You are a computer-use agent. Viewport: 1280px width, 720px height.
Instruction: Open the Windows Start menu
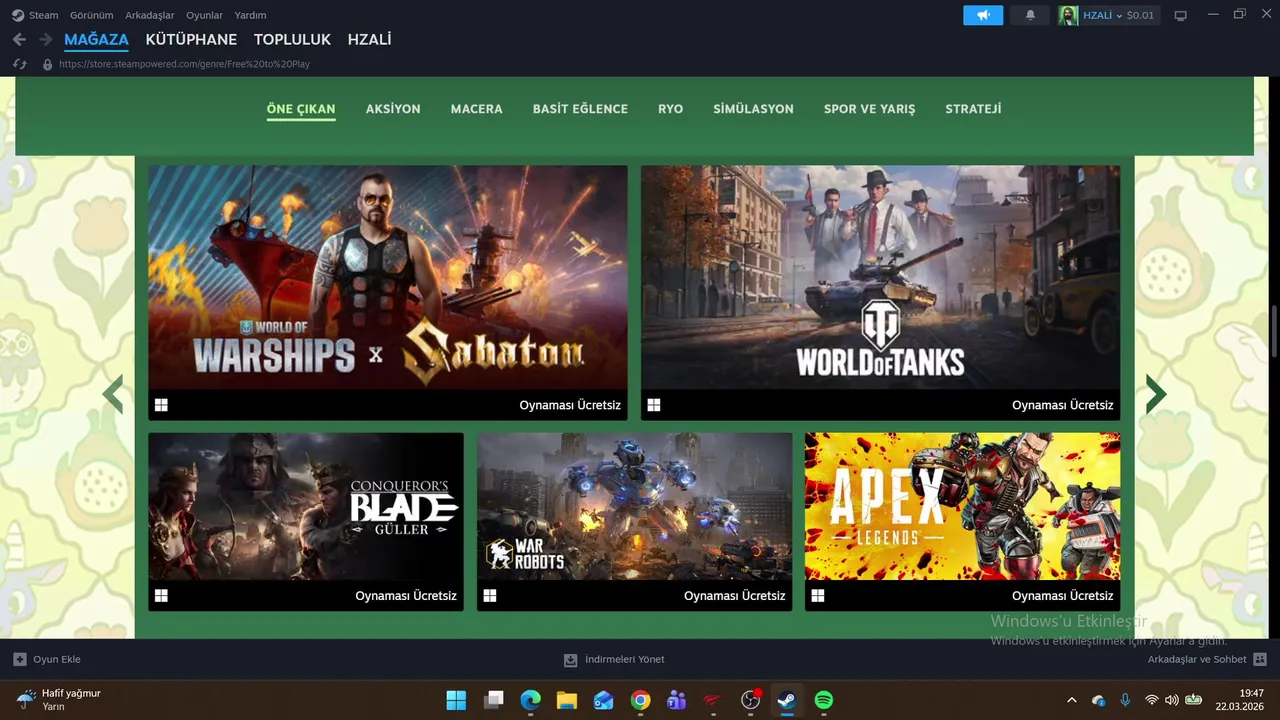point(456,700)
